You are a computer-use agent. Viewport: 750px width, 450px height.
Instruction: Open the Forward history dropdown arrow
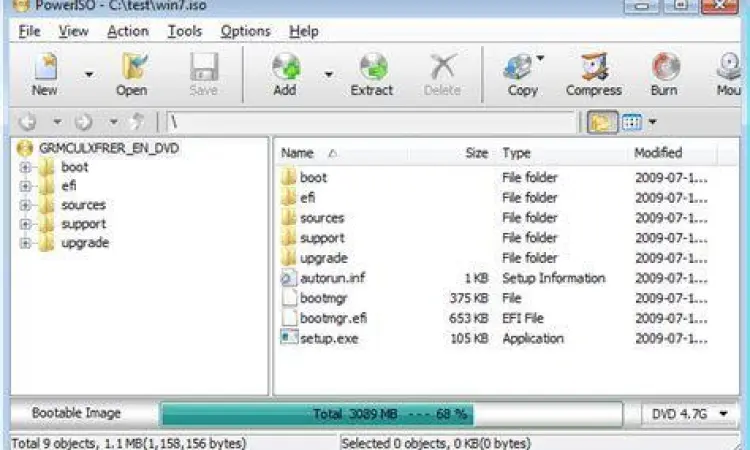(114, 122)
